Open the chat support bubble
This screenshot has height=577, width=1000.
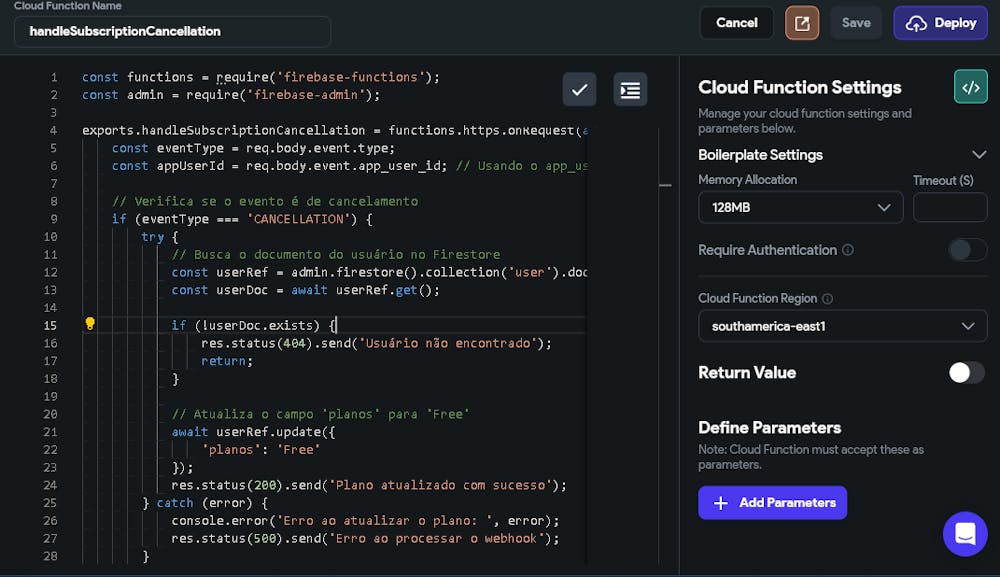click(965, 534)
